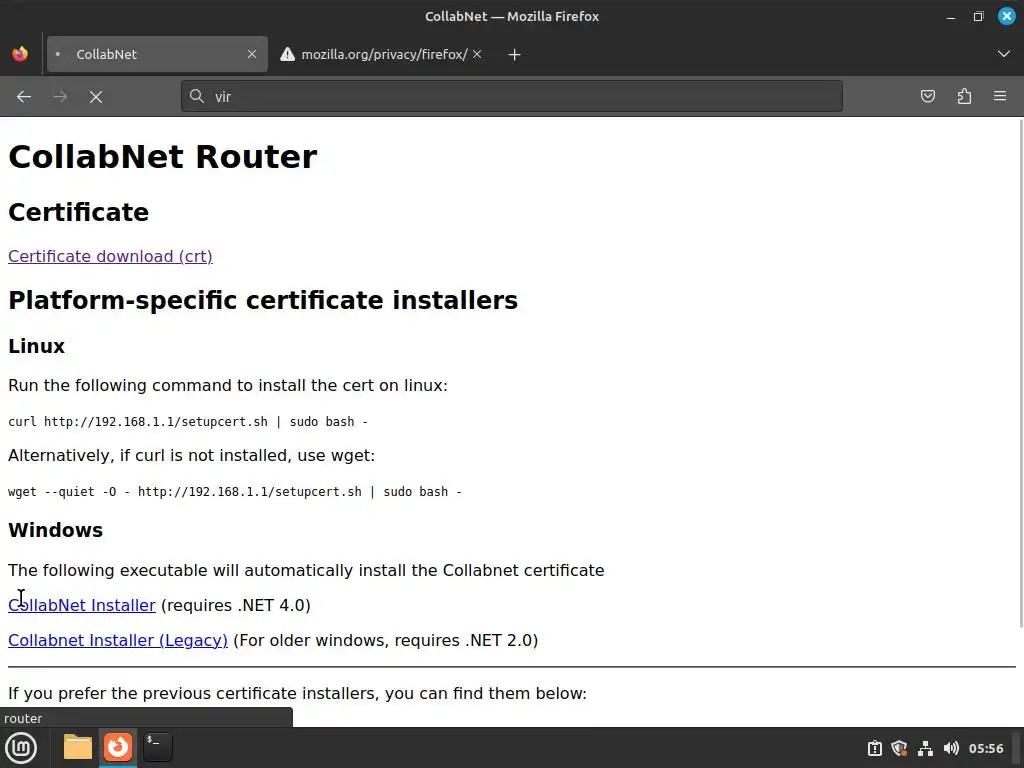This screenshot has width=1024, height=768.
Task: Open the Terminal from the taskbar
Action: click(x=158, y=747)
